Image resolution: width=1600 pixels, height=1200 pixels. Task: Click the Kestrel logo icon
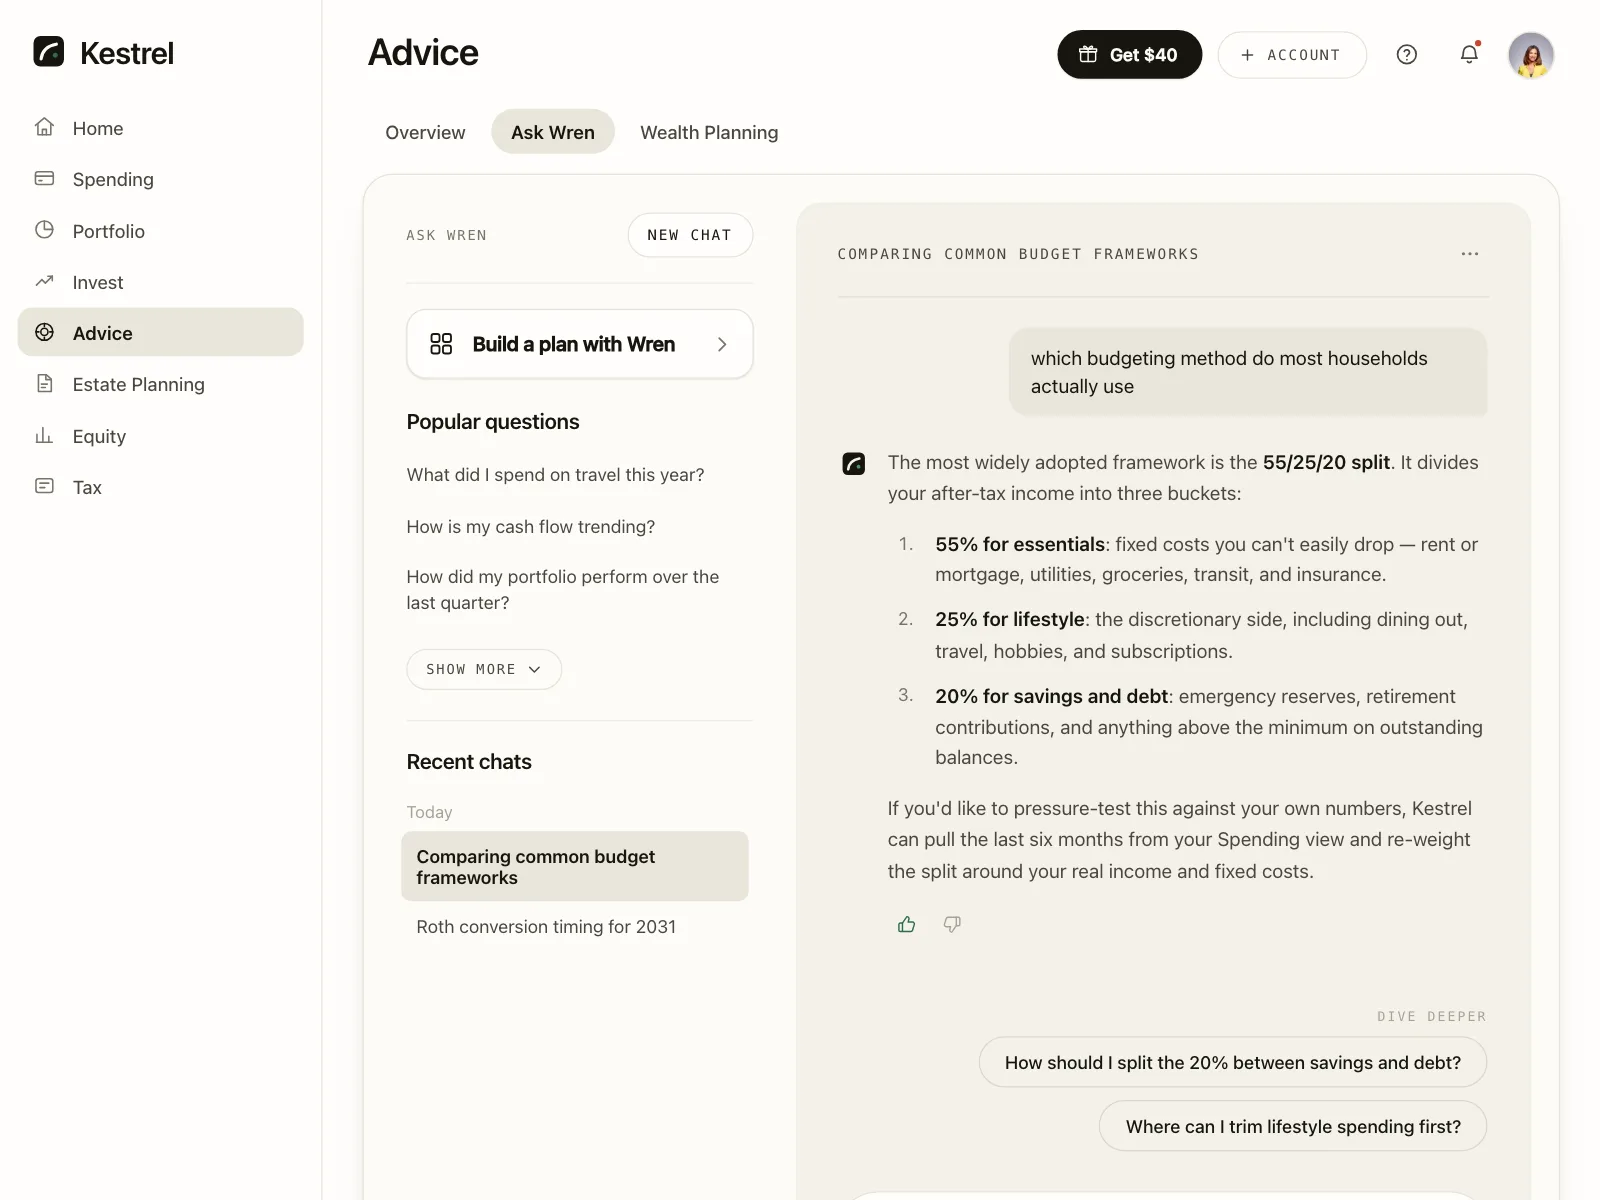(48, 52)
